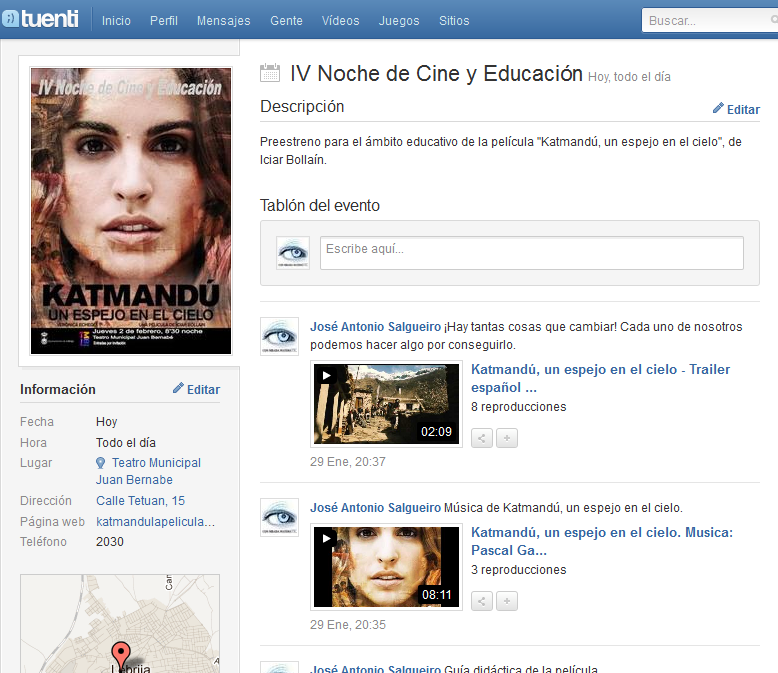Click Editar in the Información panel

196,389
